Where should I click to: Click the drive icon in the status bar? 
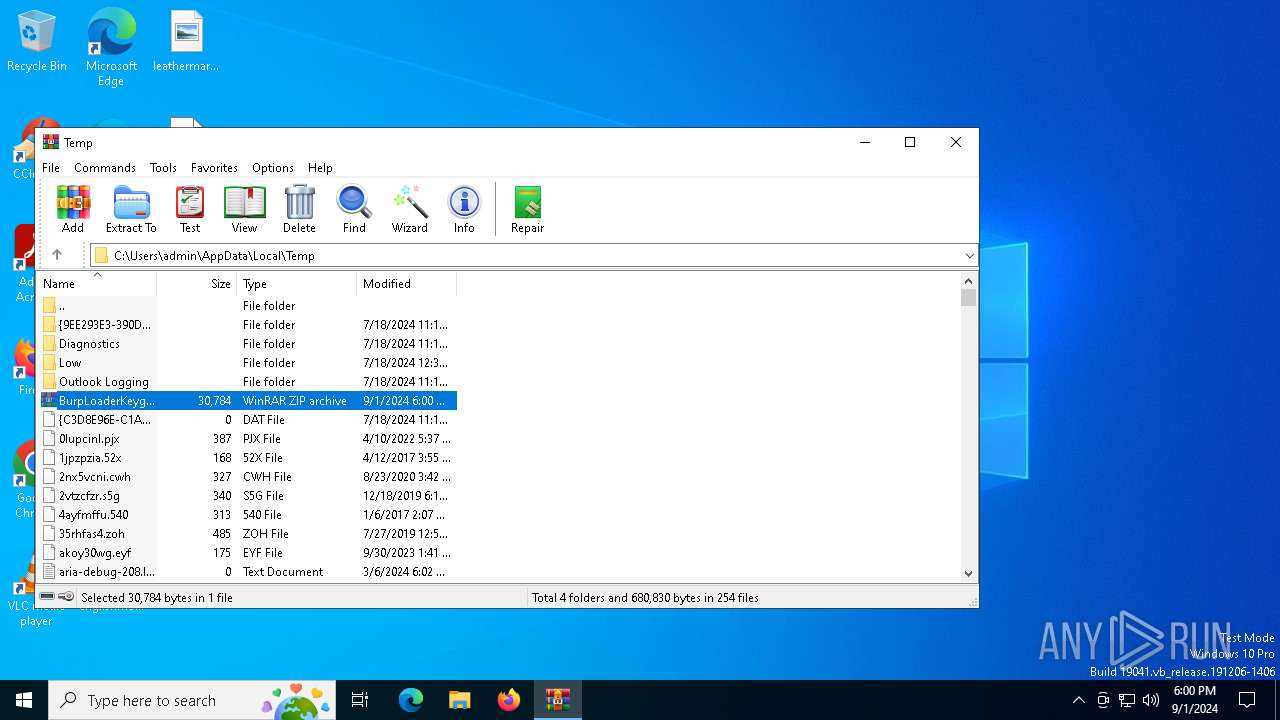[48, 597]
